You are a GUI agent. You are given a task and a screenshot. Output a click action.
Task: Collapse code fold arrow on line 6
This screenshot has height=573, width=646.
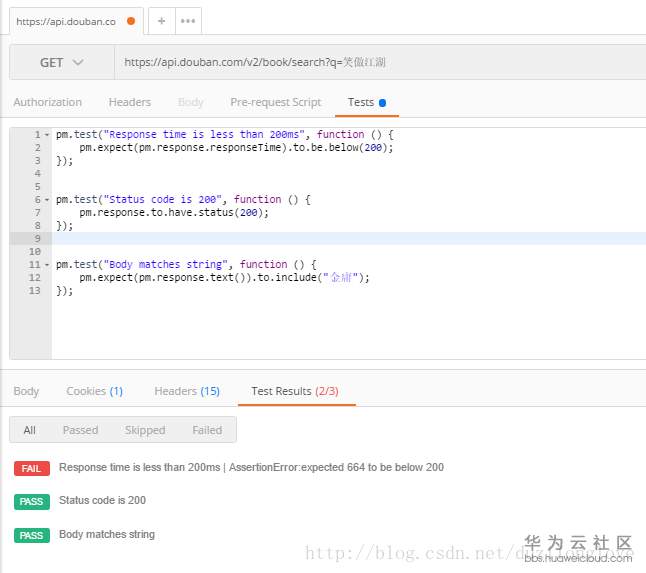click(47, 200)
